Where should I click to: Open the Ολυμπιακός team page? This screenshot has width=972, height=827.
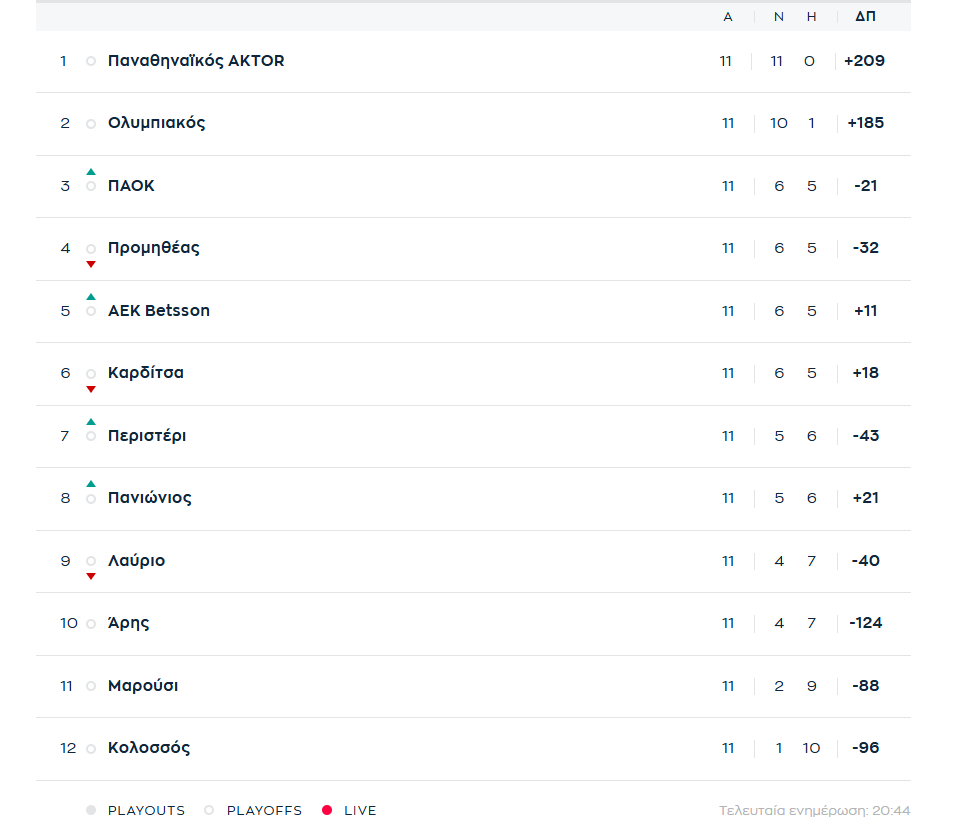[156, 123]
